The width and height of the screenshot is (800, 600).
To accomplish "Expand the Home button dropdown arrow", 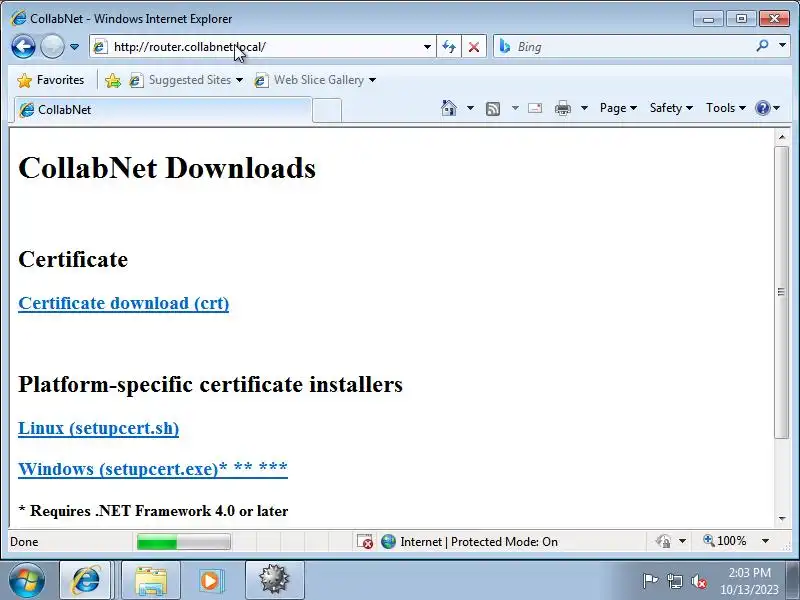I will tap(470, 108).
